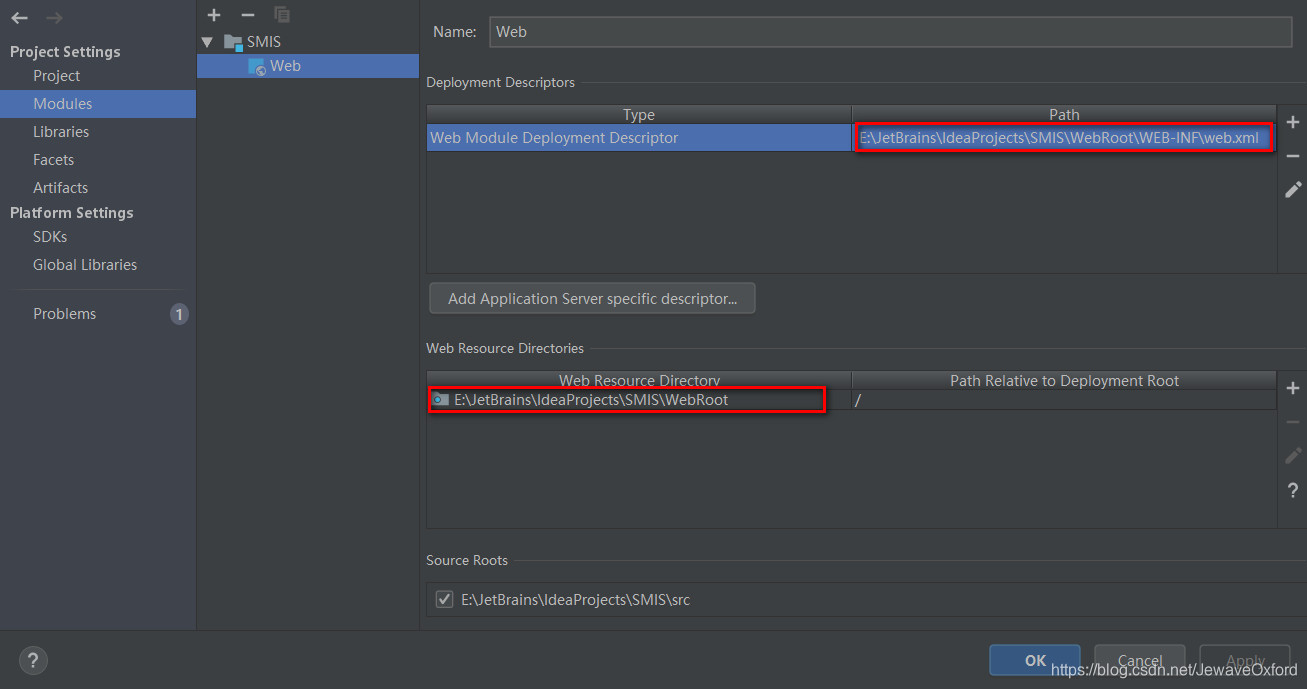Remove the deployment descriptor with the minus icon
Viewport: 1307px width, 689px height.
coord(1292,156)
